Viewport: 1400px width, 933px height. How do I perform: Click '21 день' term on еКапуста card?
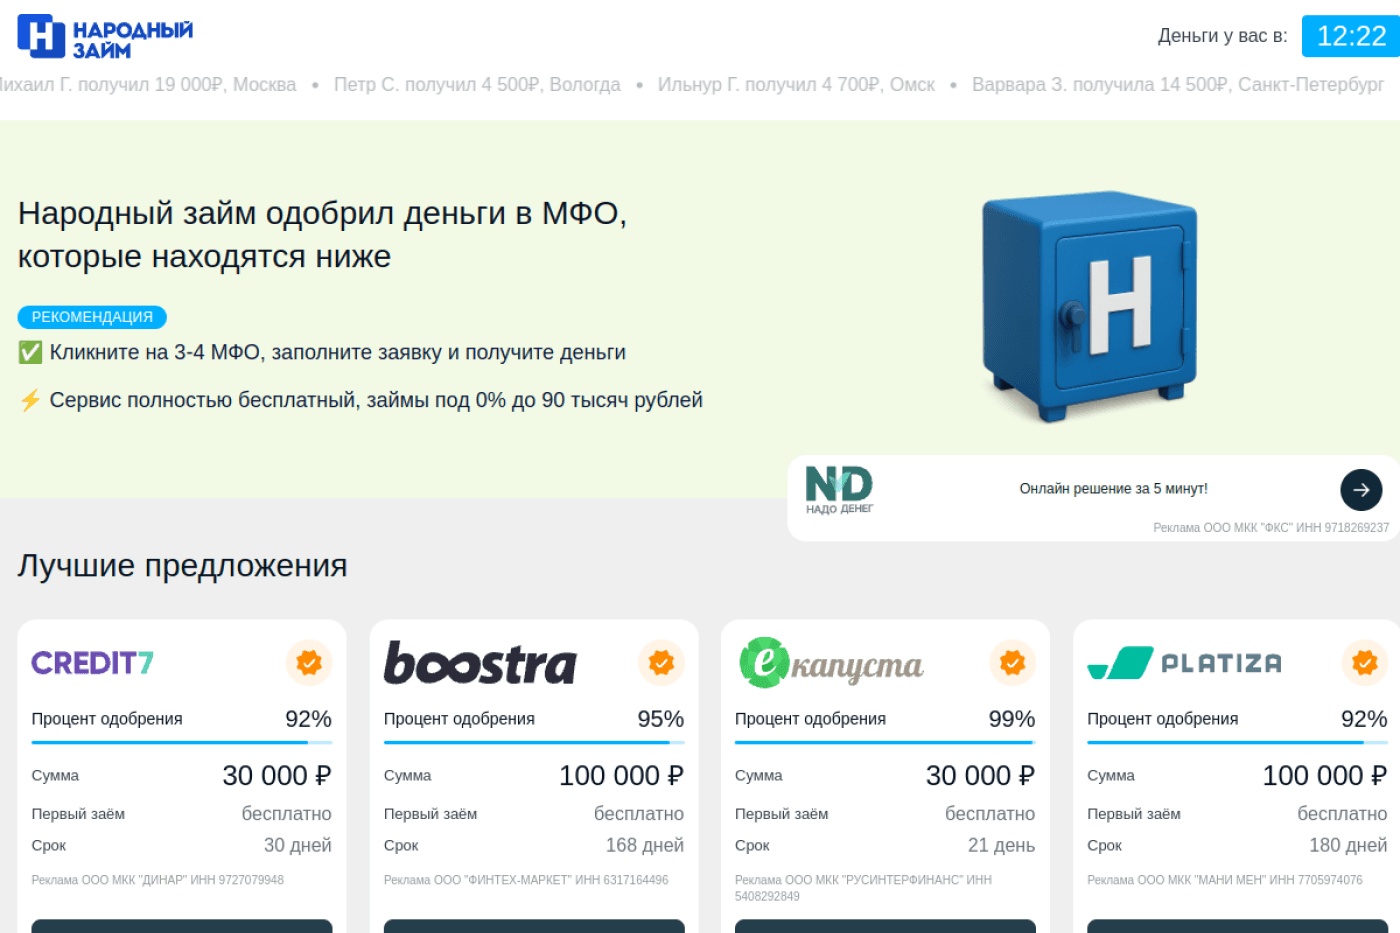click(x=1001, y=845)
